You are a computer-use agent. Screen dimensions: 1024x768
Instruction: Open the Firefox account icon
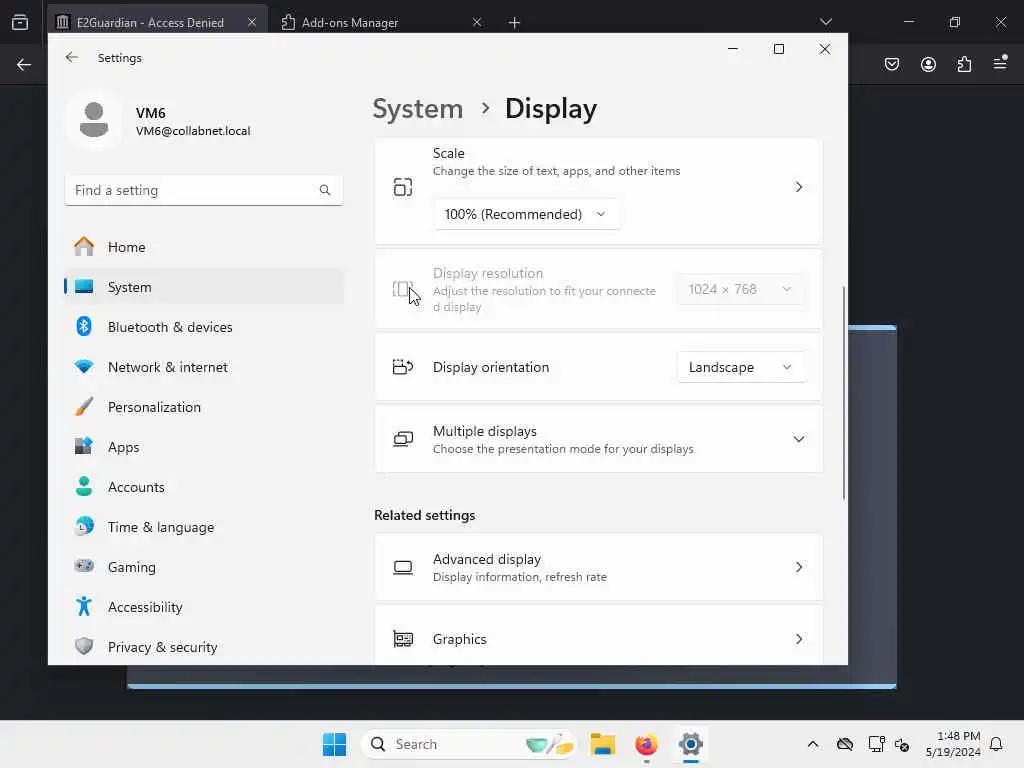tap(928, 64)
